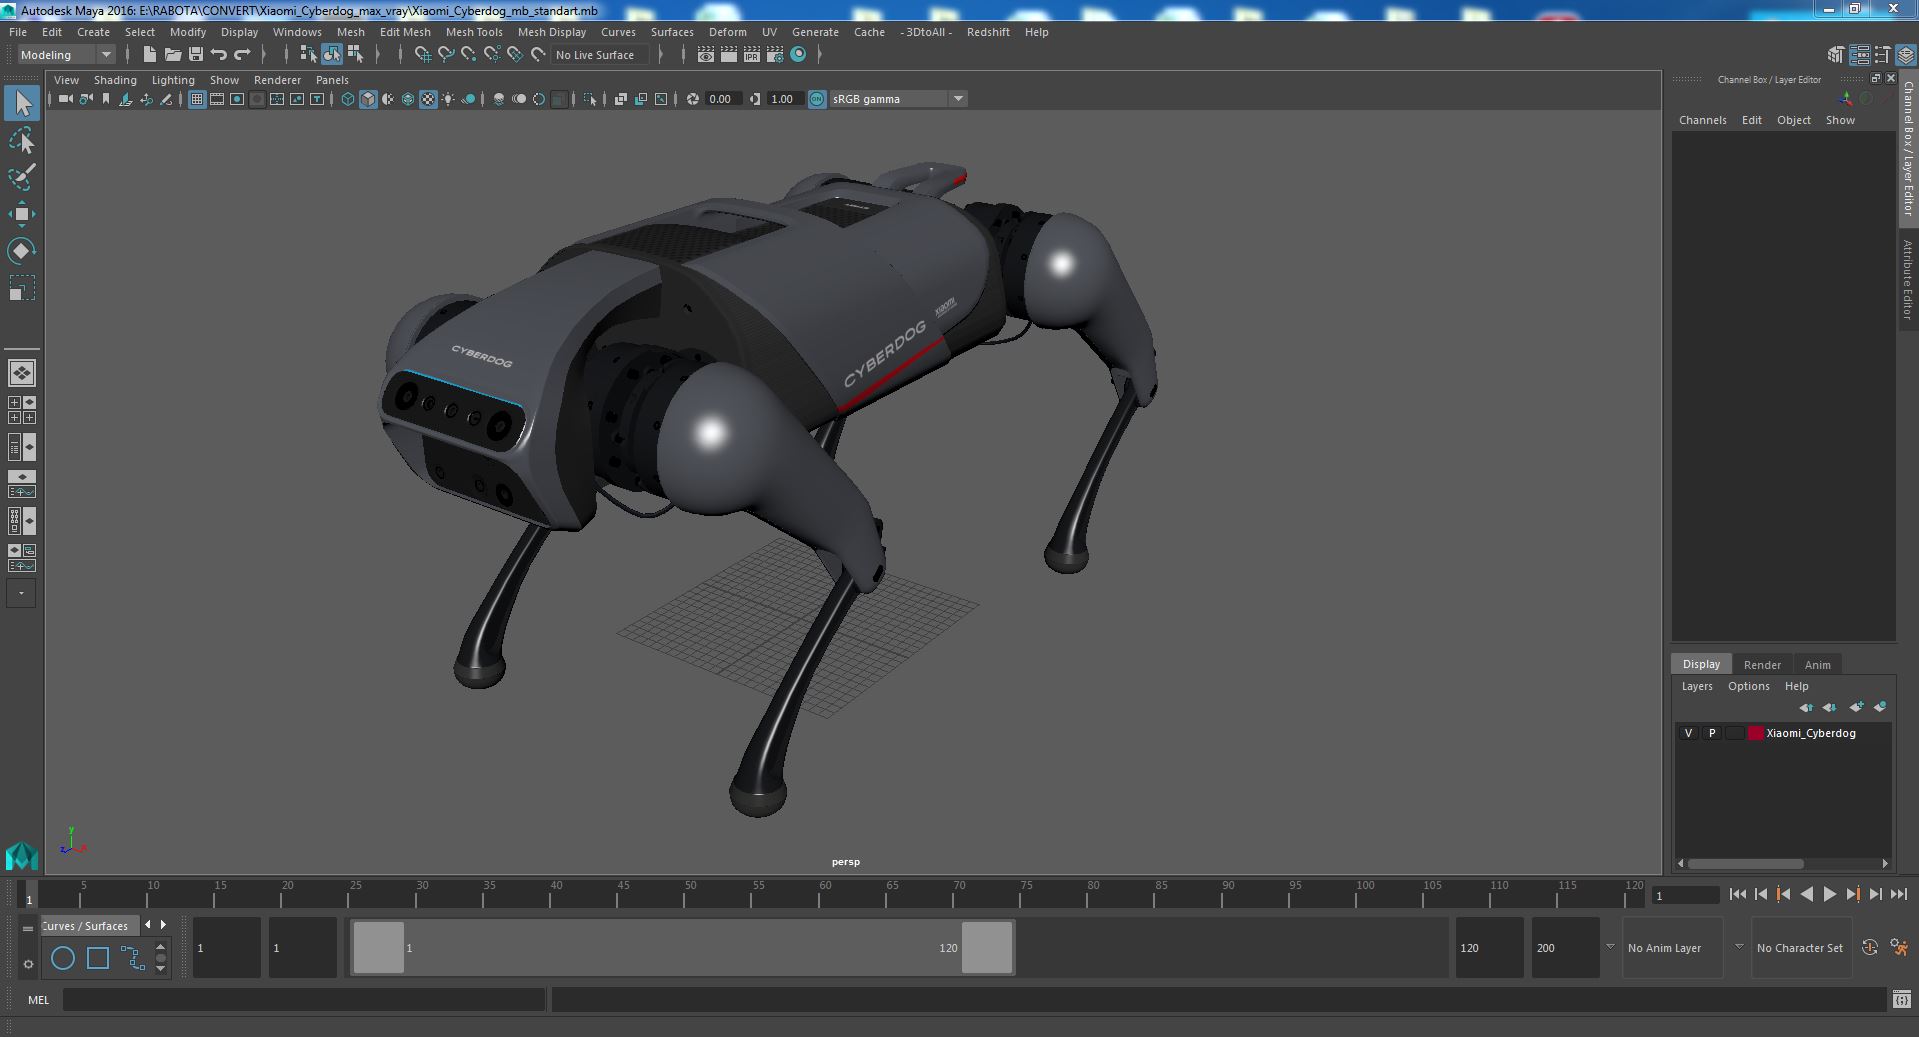Create a new empty layer icon
This screenshot has height=1037, width=1919.
tap(1856, 707)
